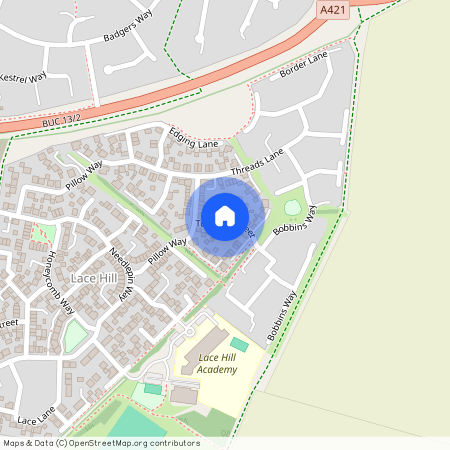Click the upper Pillow Way label near Edging Lane
450x450 pixels.
84,175
